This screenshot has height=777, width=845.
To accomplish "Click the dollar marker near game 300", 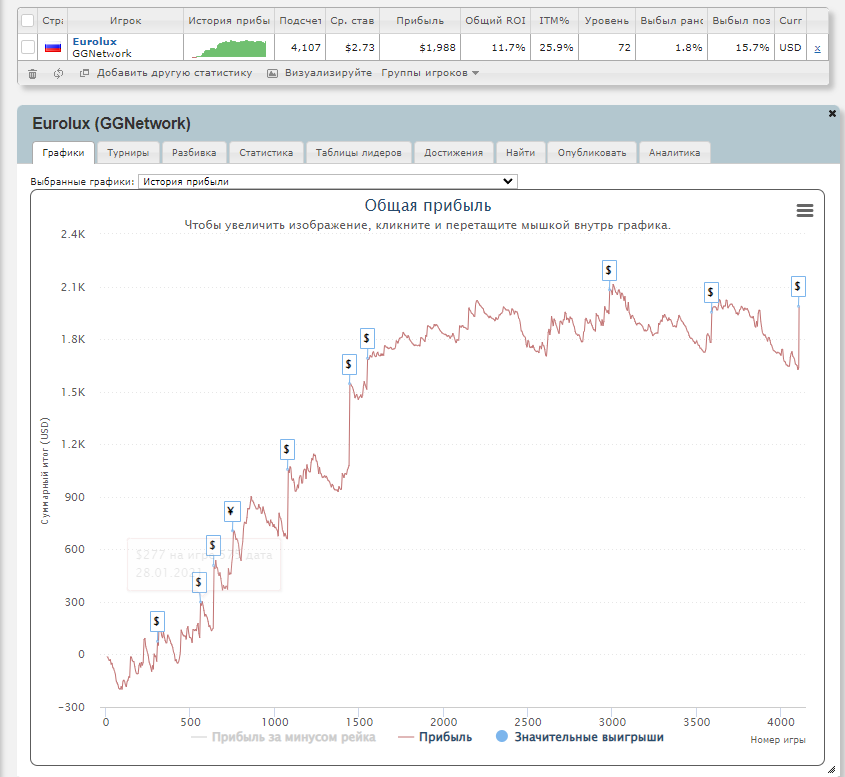I will 157,621.
